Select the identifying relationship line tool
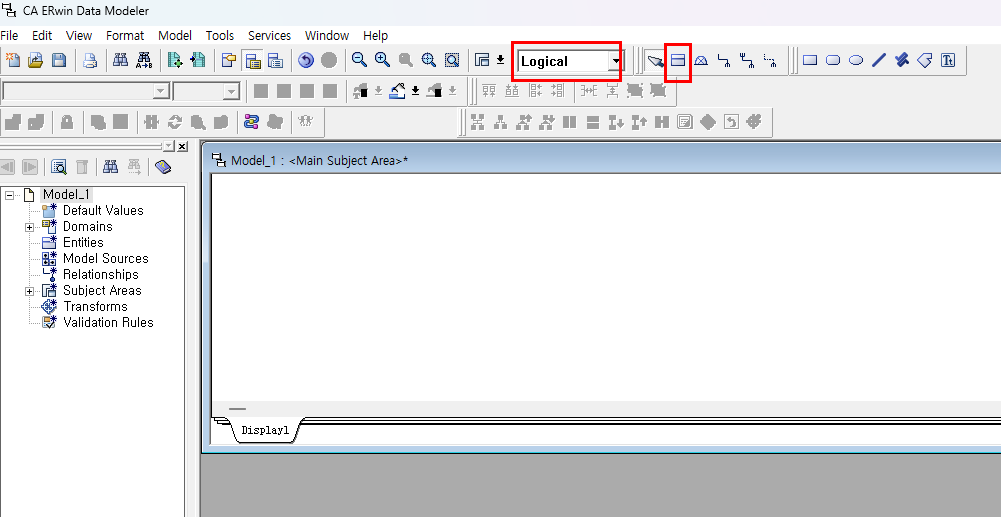 point(724,61)
